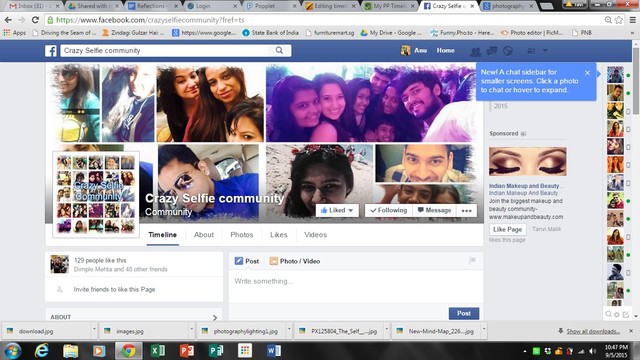Open the more options ellipsis button
Viewport: 640px width, 360px height.
[467, 211]
